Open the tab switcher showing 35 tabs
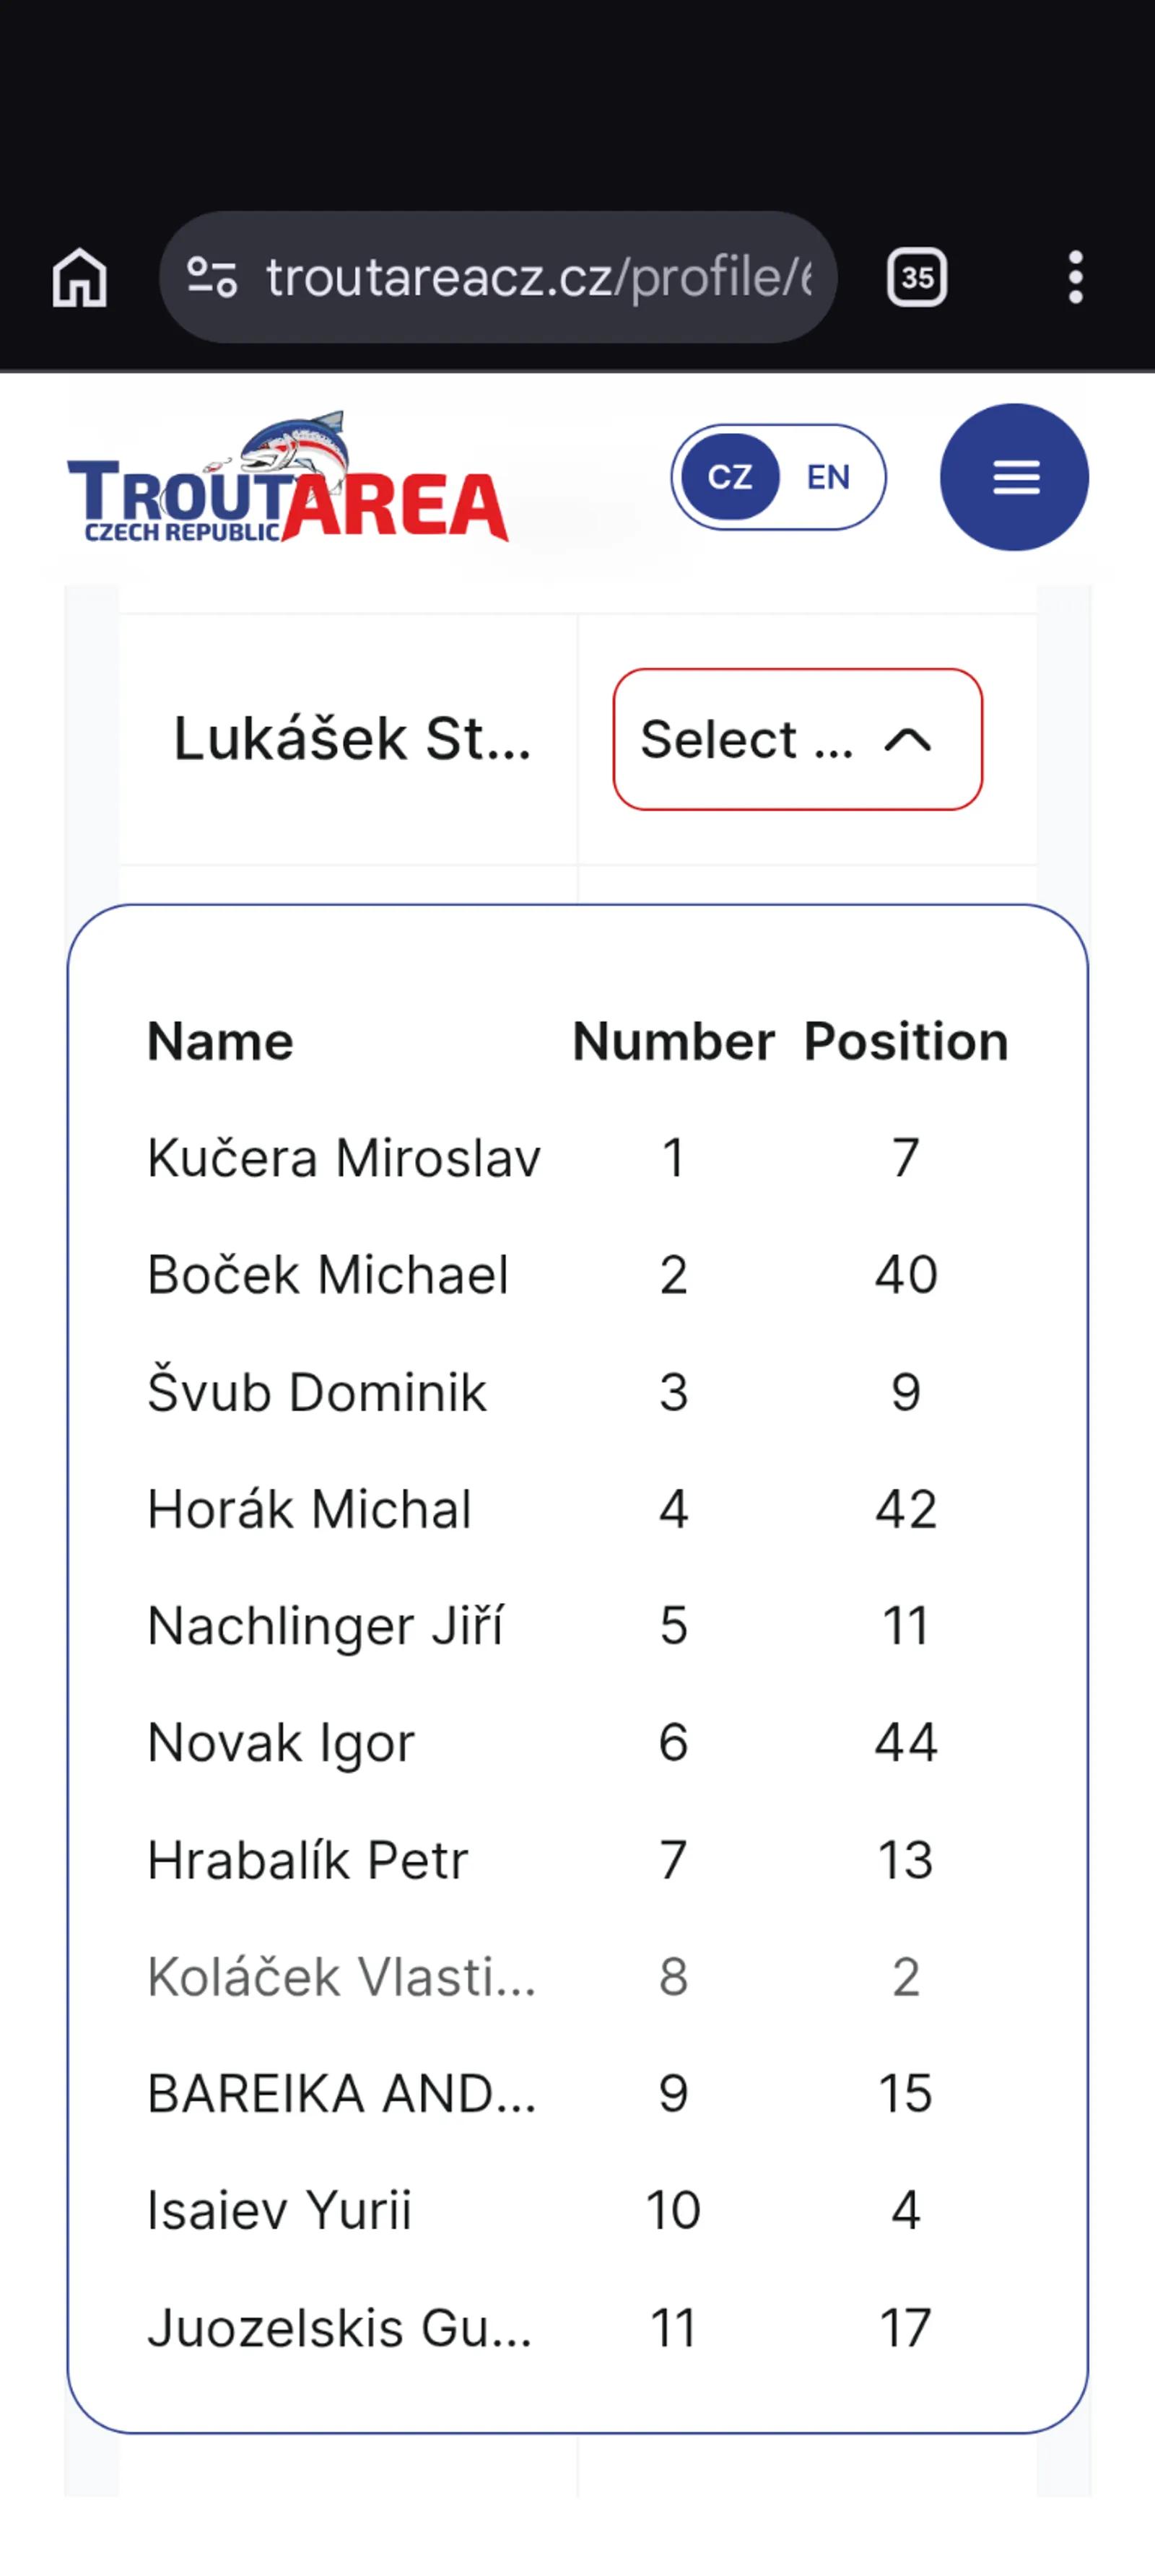This screenshot has width=1155, height=2576. pos(916,277)
